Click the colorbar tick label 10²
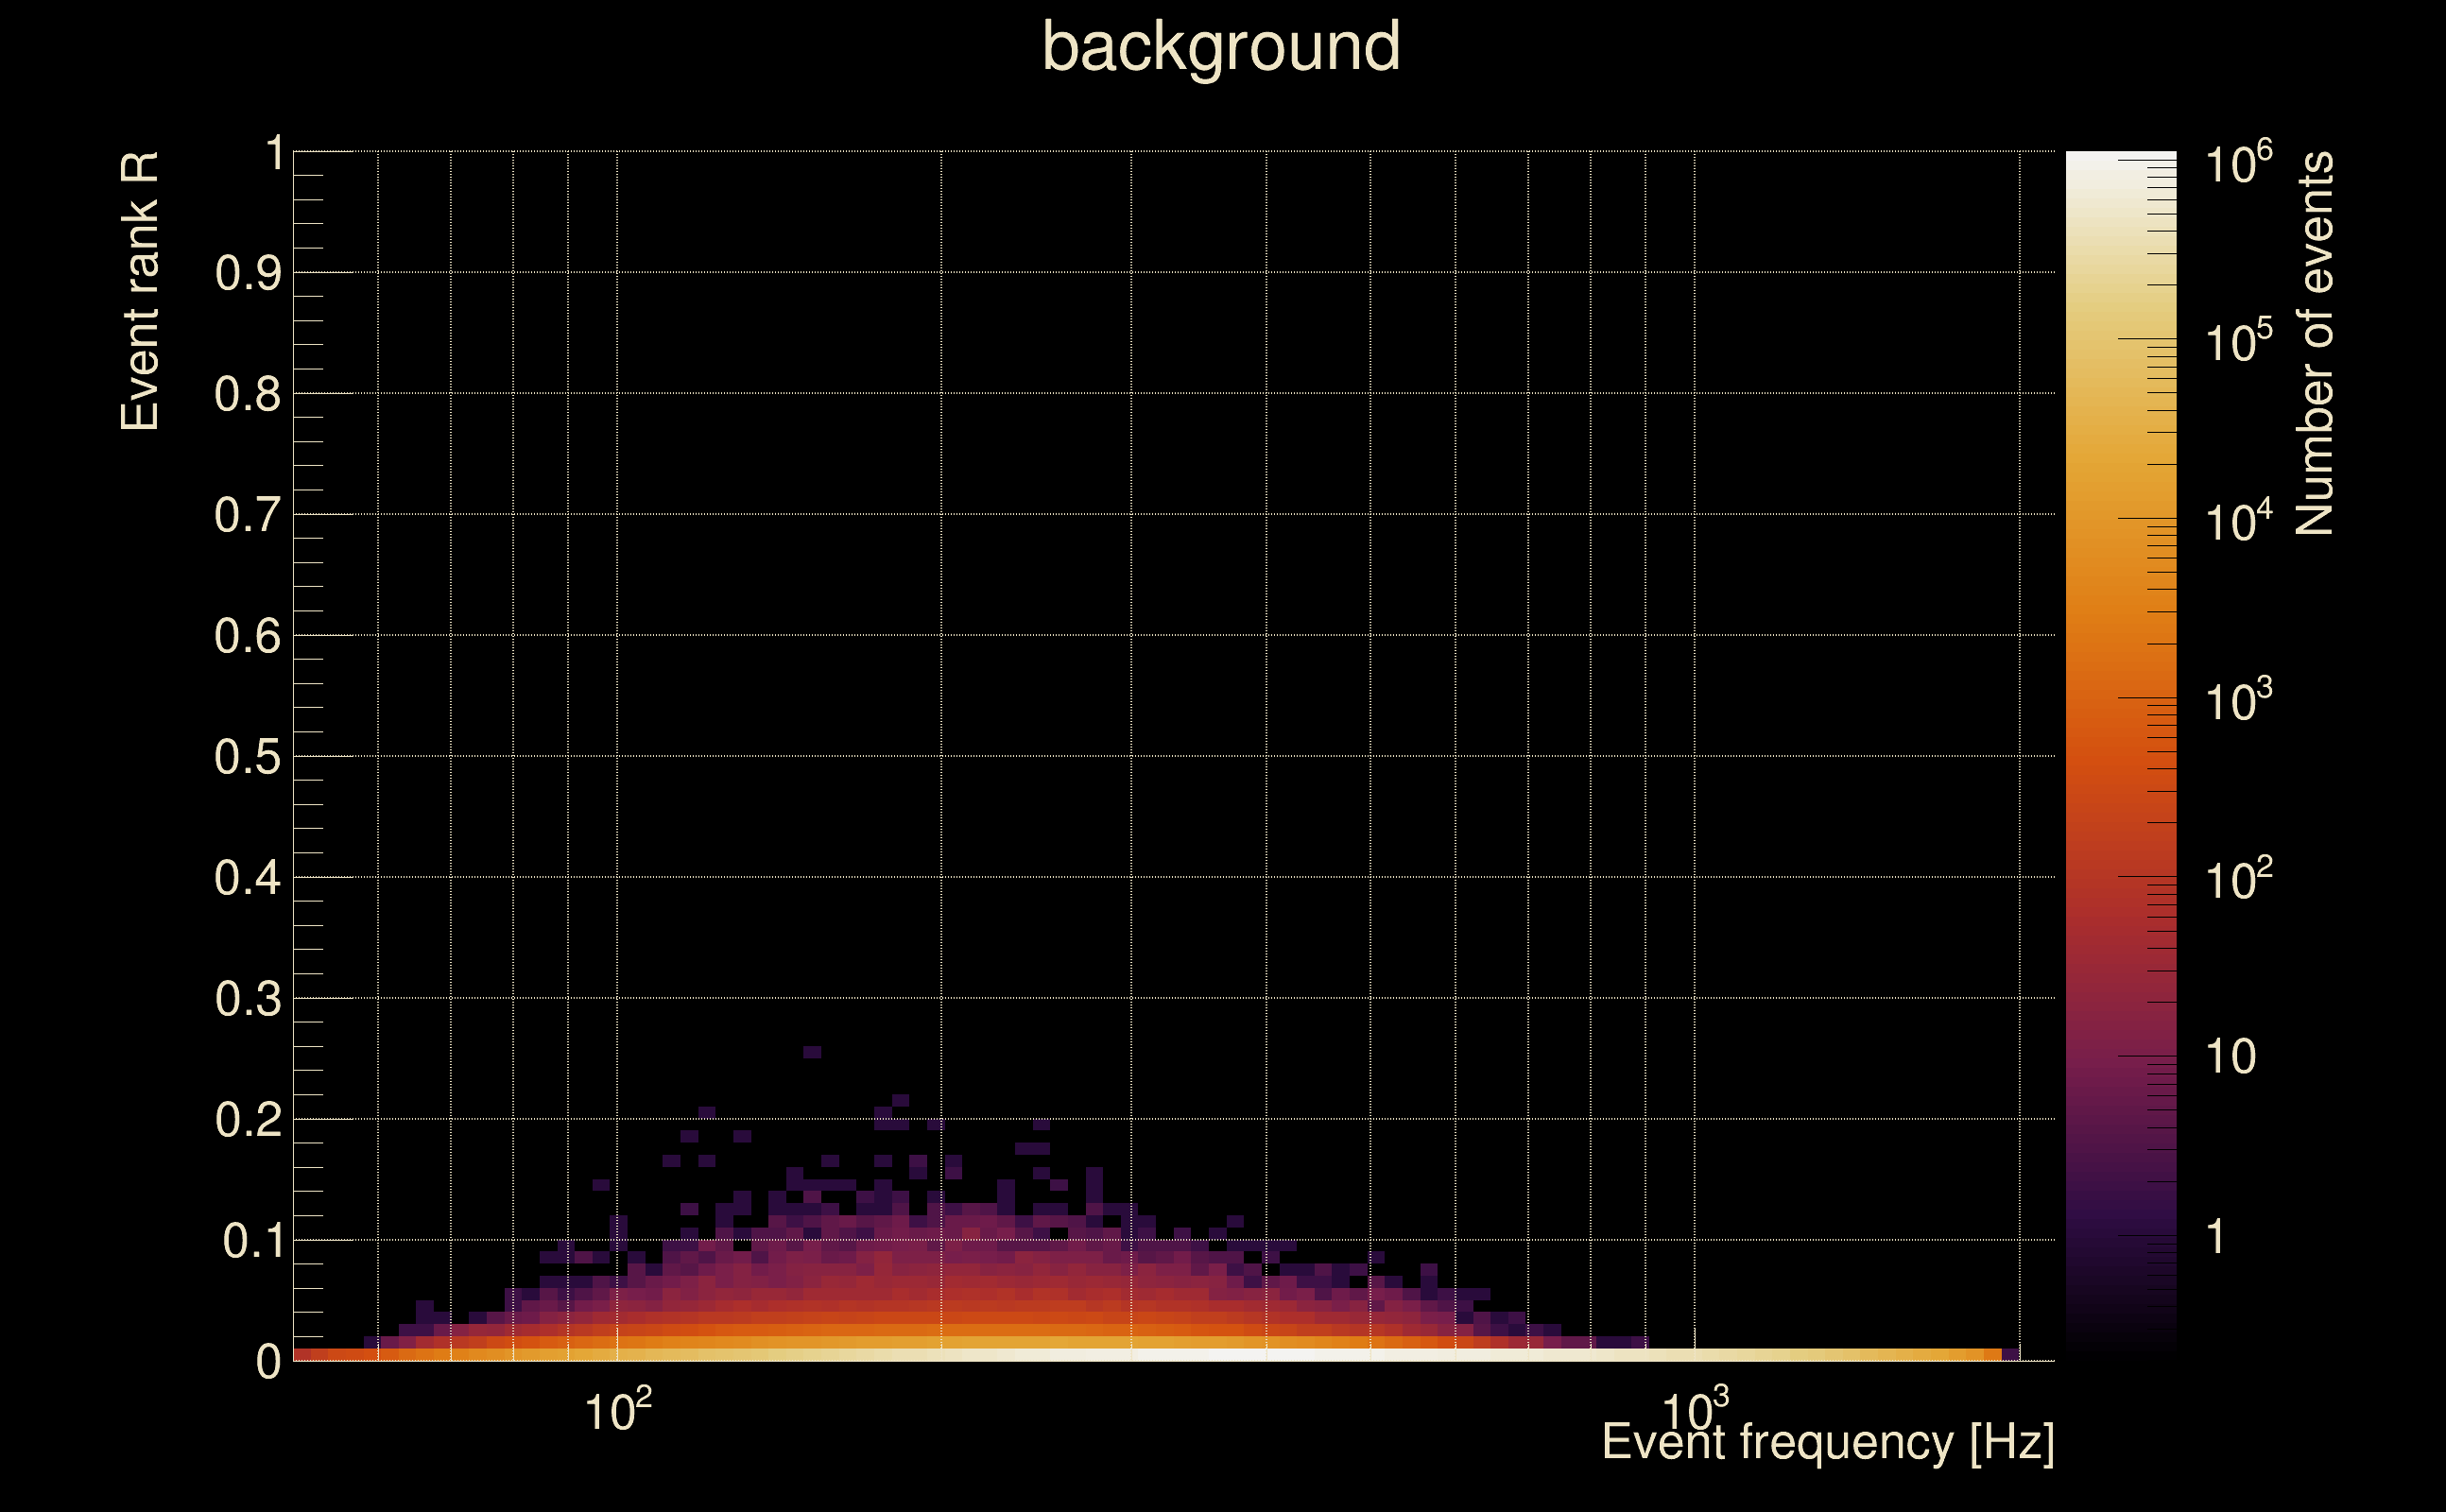The height and width of the screenshot is (1512, 2446). click(2238, 880)
